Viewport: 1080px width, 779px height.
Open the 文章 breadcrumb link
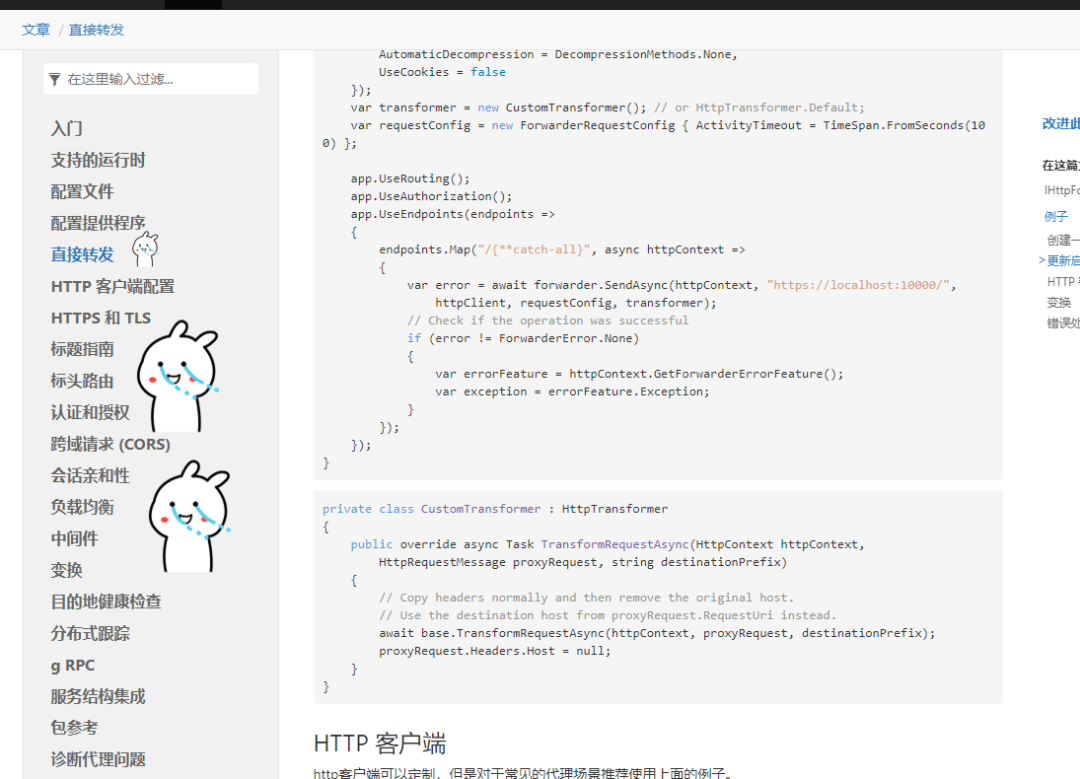(x=36, y=30)
